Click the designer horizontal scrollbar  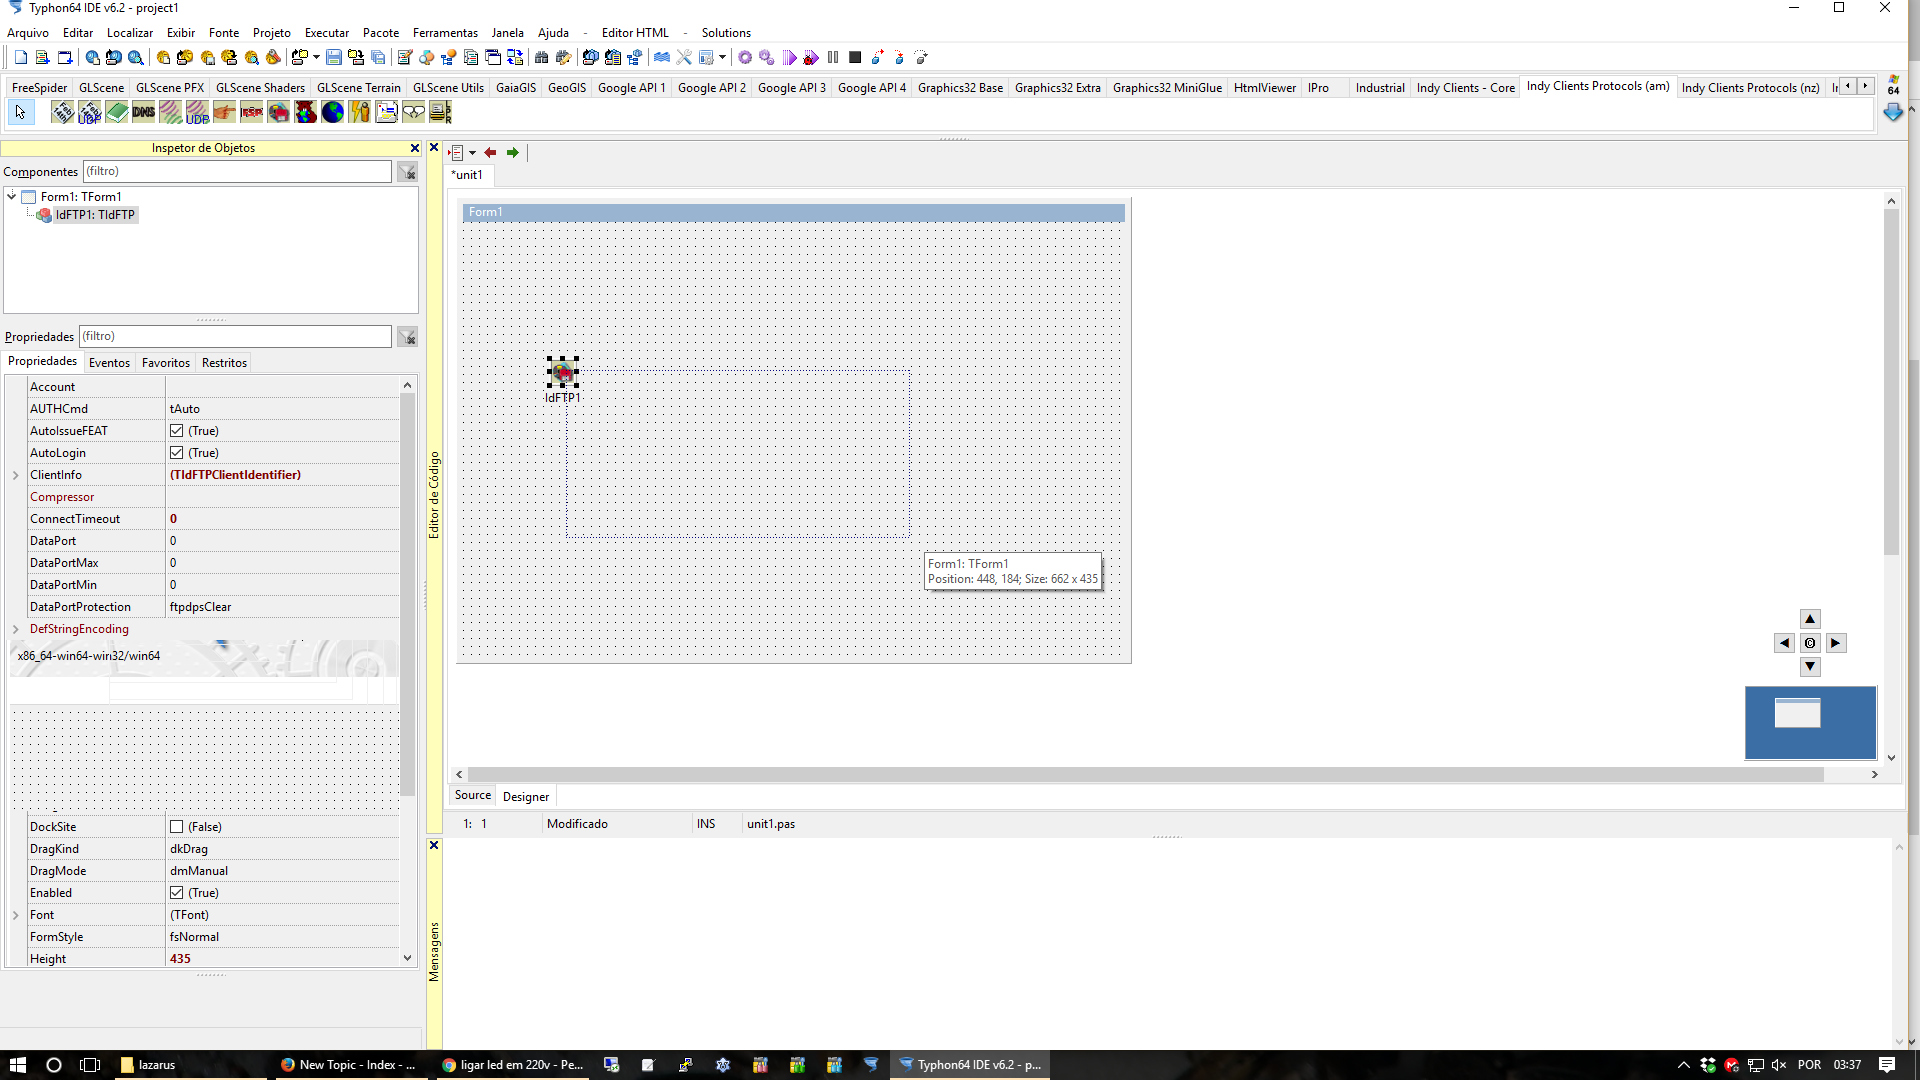[1145, 774]
